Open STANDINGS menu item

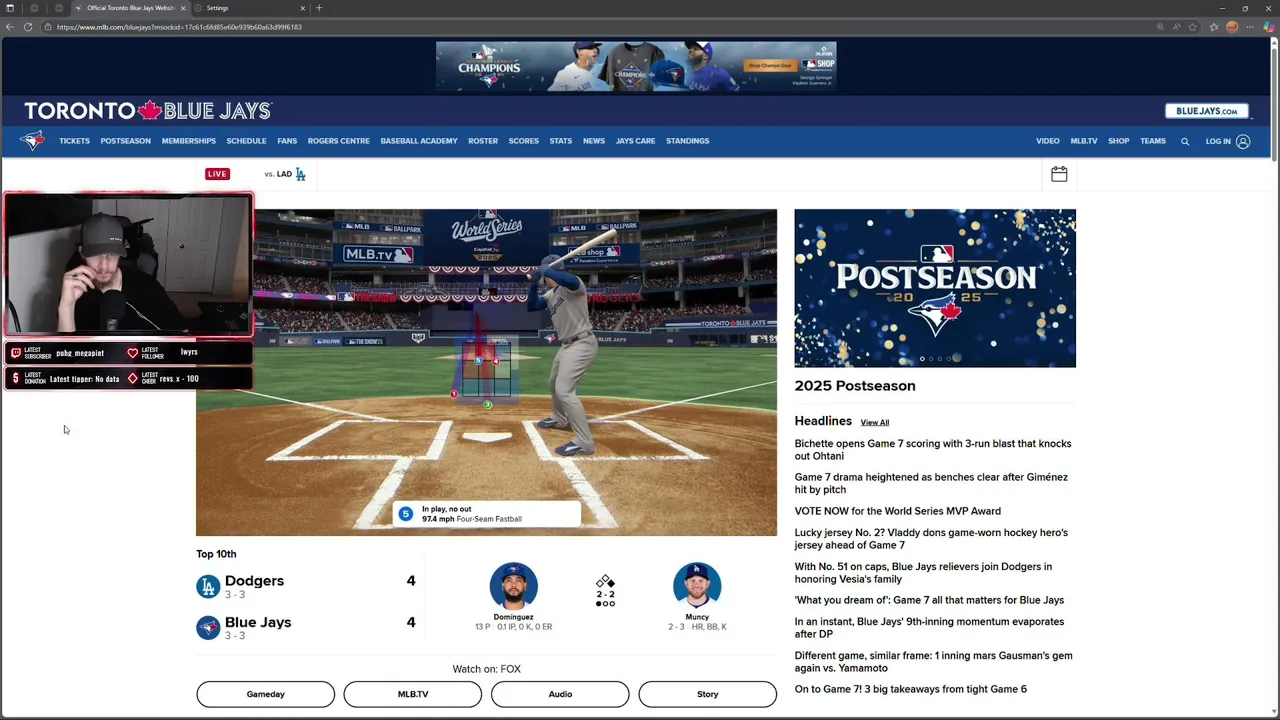[688, 141]
